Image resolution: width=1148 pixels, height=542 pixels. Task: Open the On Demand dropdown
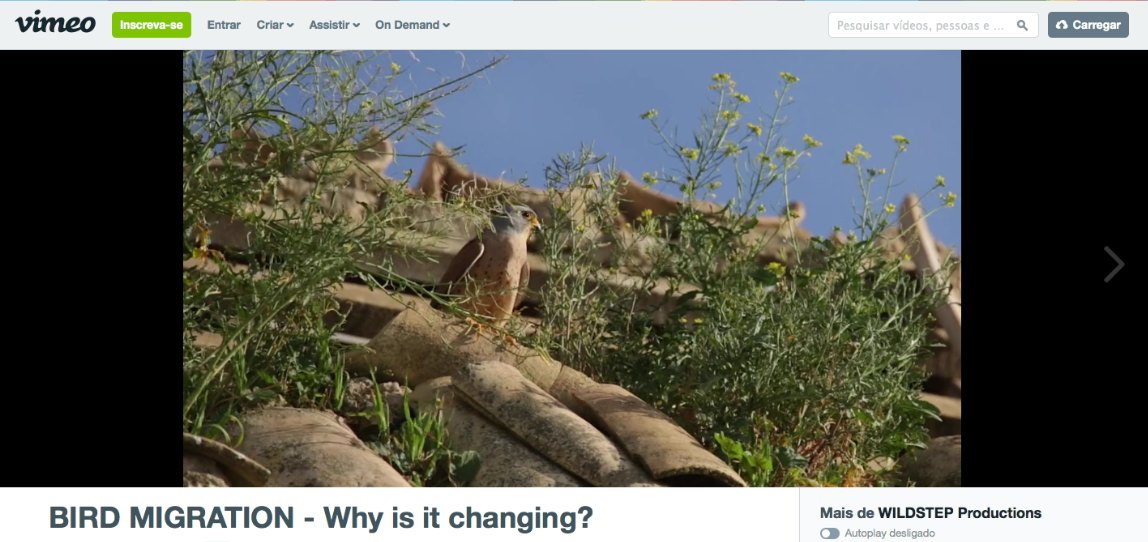click(413, 25)
